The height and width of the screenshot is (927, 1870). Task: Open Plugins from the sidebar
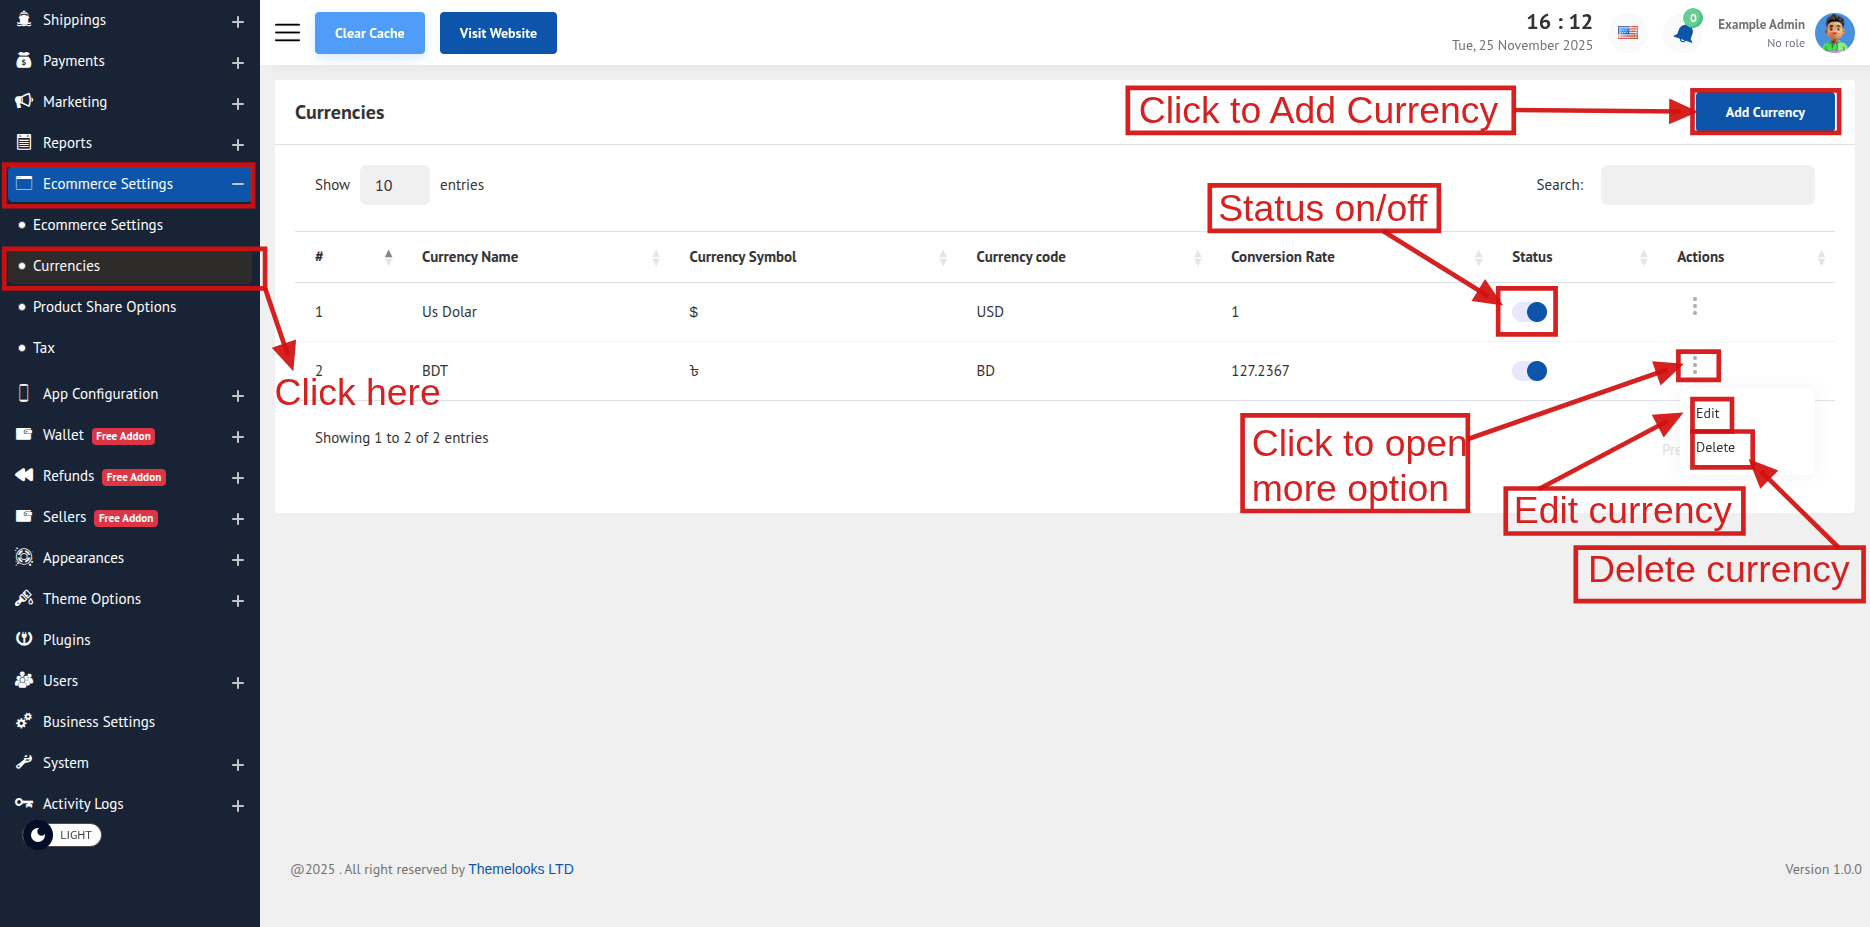coord(66,640)
